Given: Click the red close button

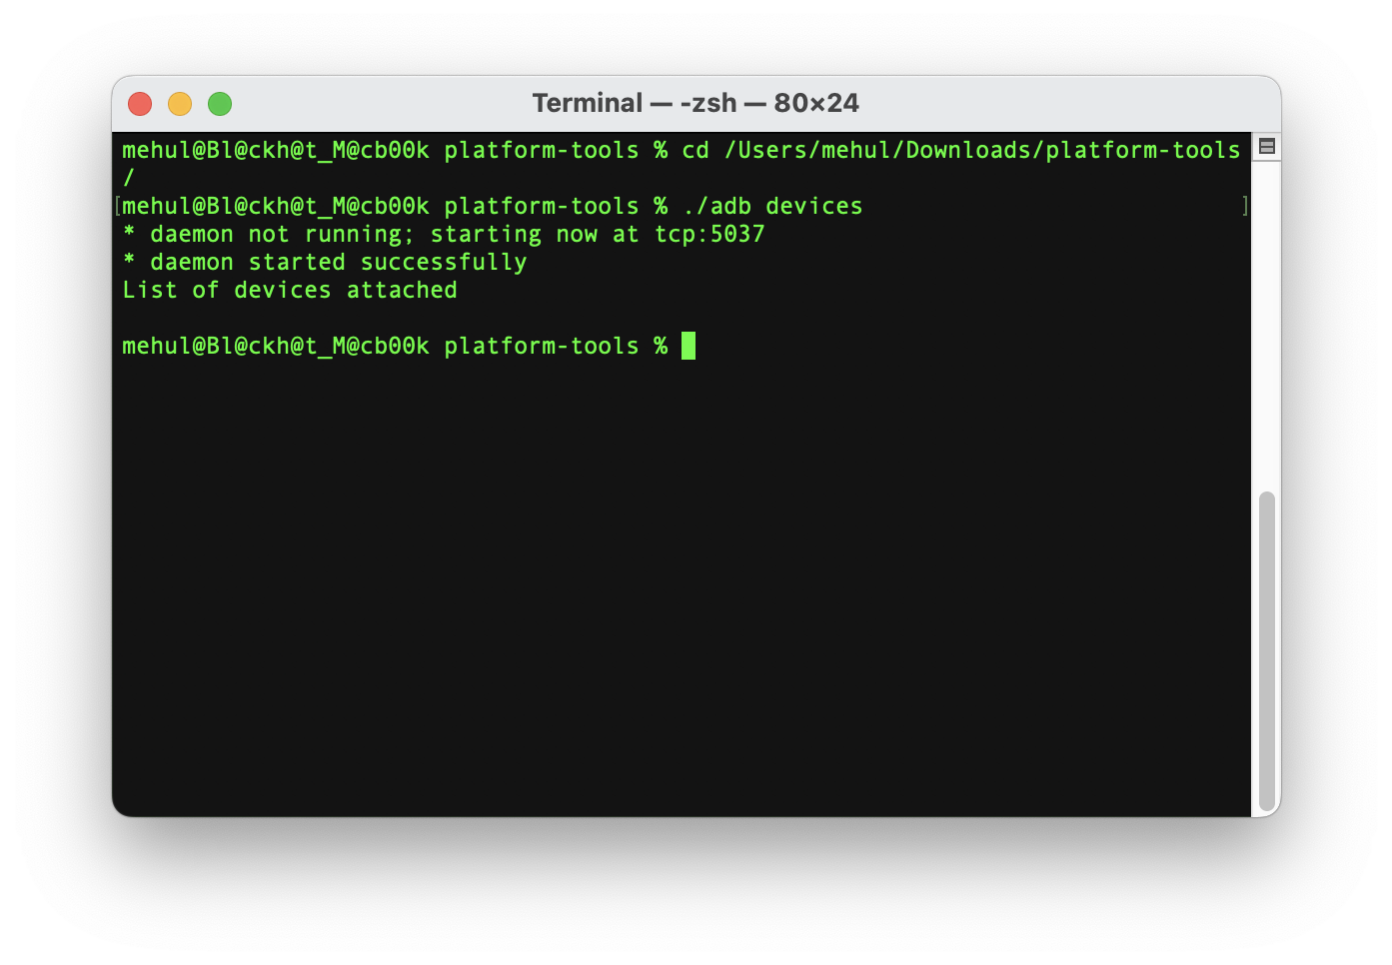Looking at the screenshot, I should [140, 103].
